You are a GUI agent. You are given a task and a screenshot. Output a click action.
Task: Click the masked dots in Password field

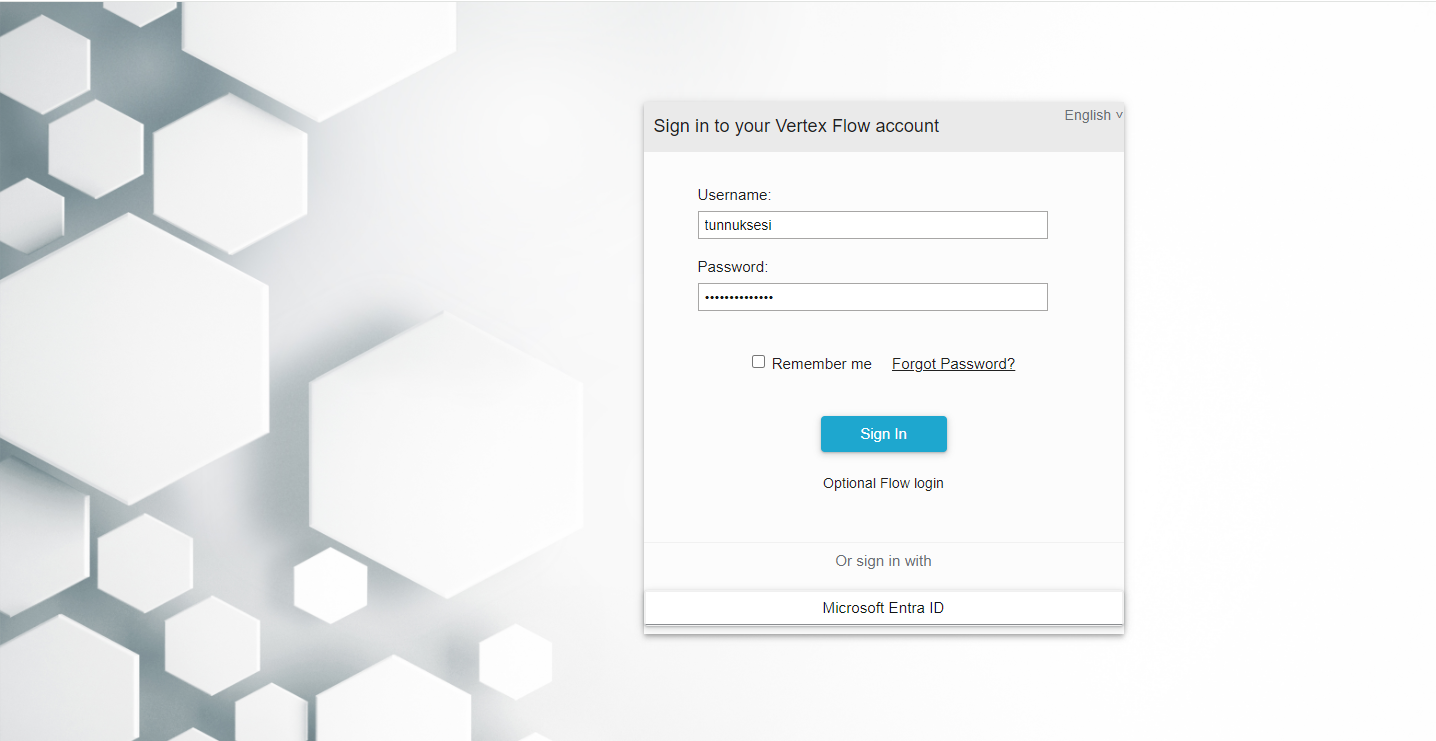[739, 297]
